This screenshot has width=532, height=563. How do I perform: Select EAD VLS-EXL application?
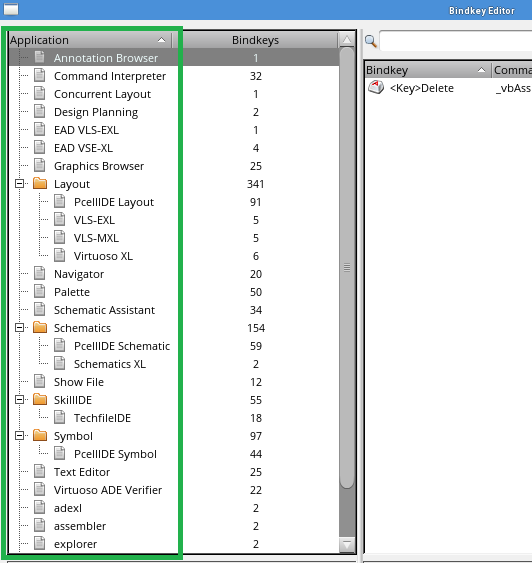click(x=86, y=130)
